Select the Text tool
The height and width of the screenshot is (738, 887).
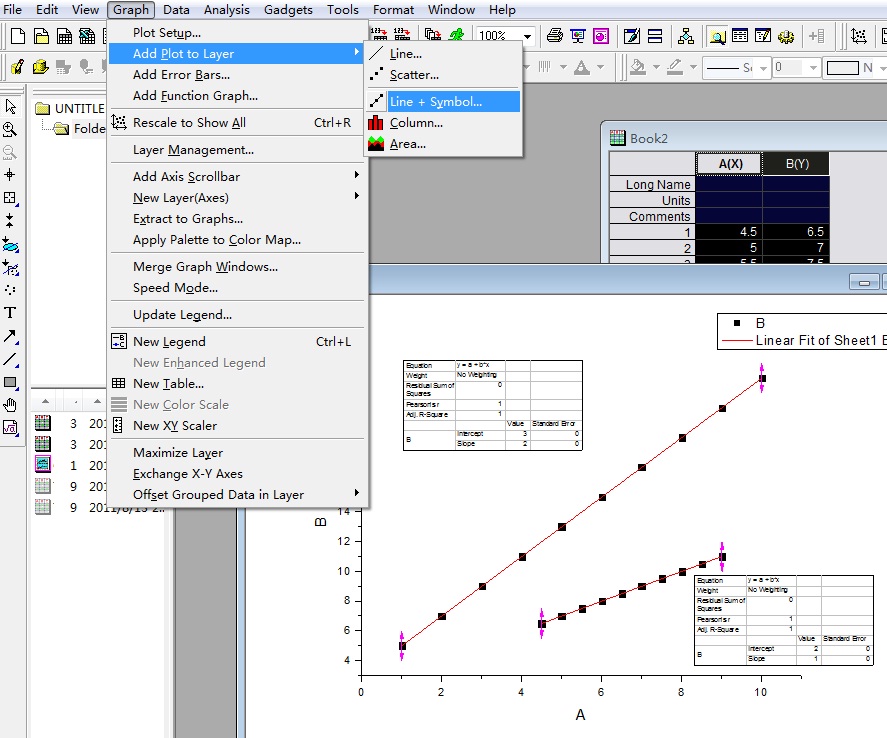(x=10, y=313)
